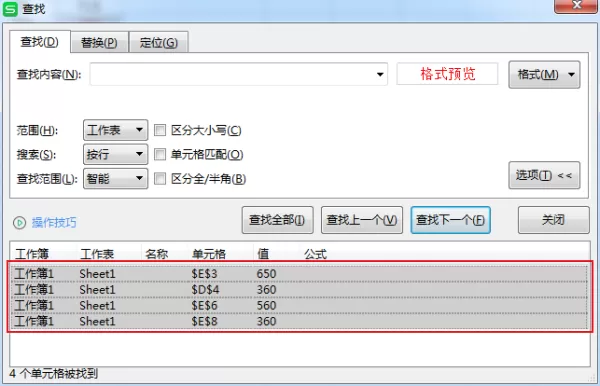The image size is (600, 386).
Task: Focus the 查找内容(N) input field
Action: tap(239, 74)
